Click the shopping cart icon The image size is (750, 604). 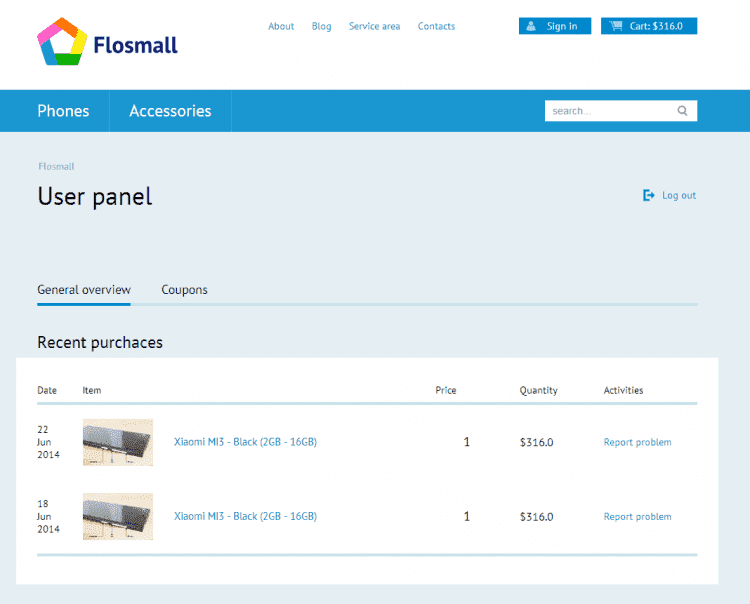(616, 26)
